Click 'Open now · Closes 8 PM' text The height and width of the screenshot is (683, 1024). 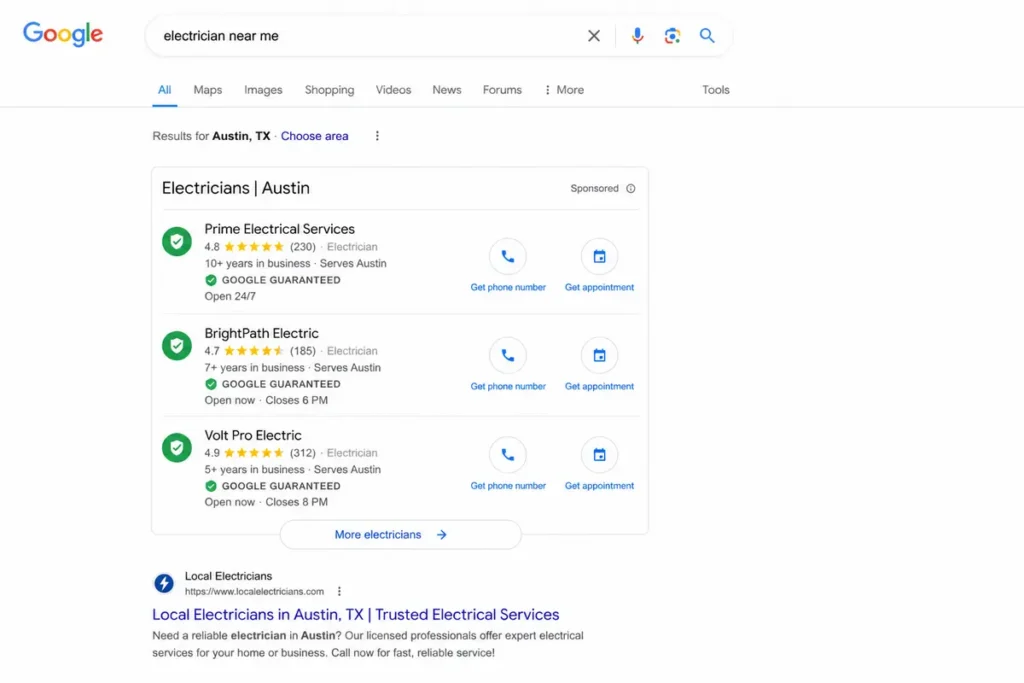tap(266, 502)
